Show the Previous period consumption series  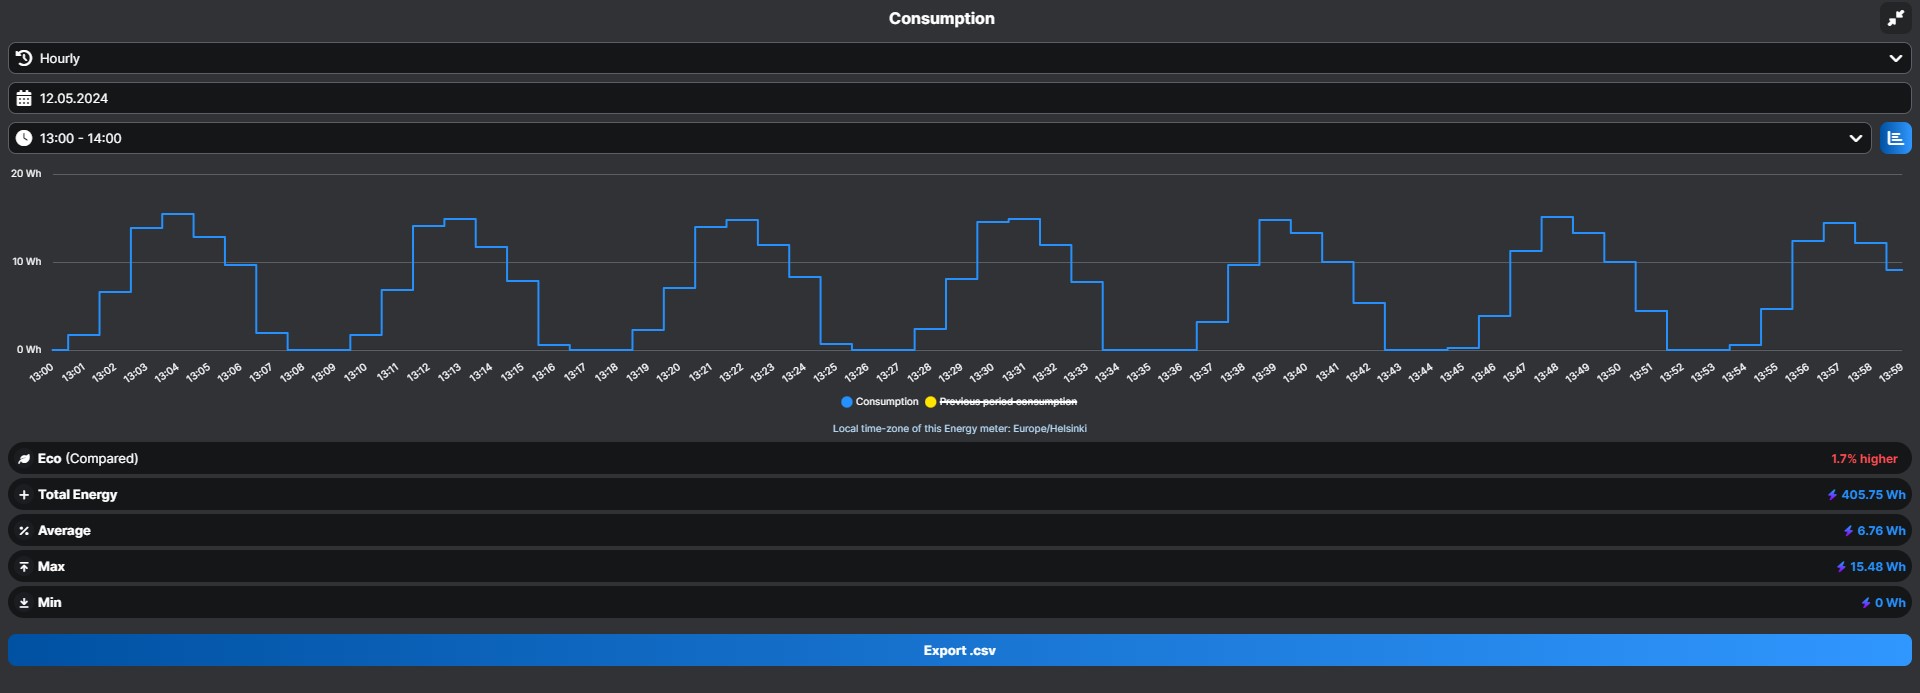(x=1008, y=402)
